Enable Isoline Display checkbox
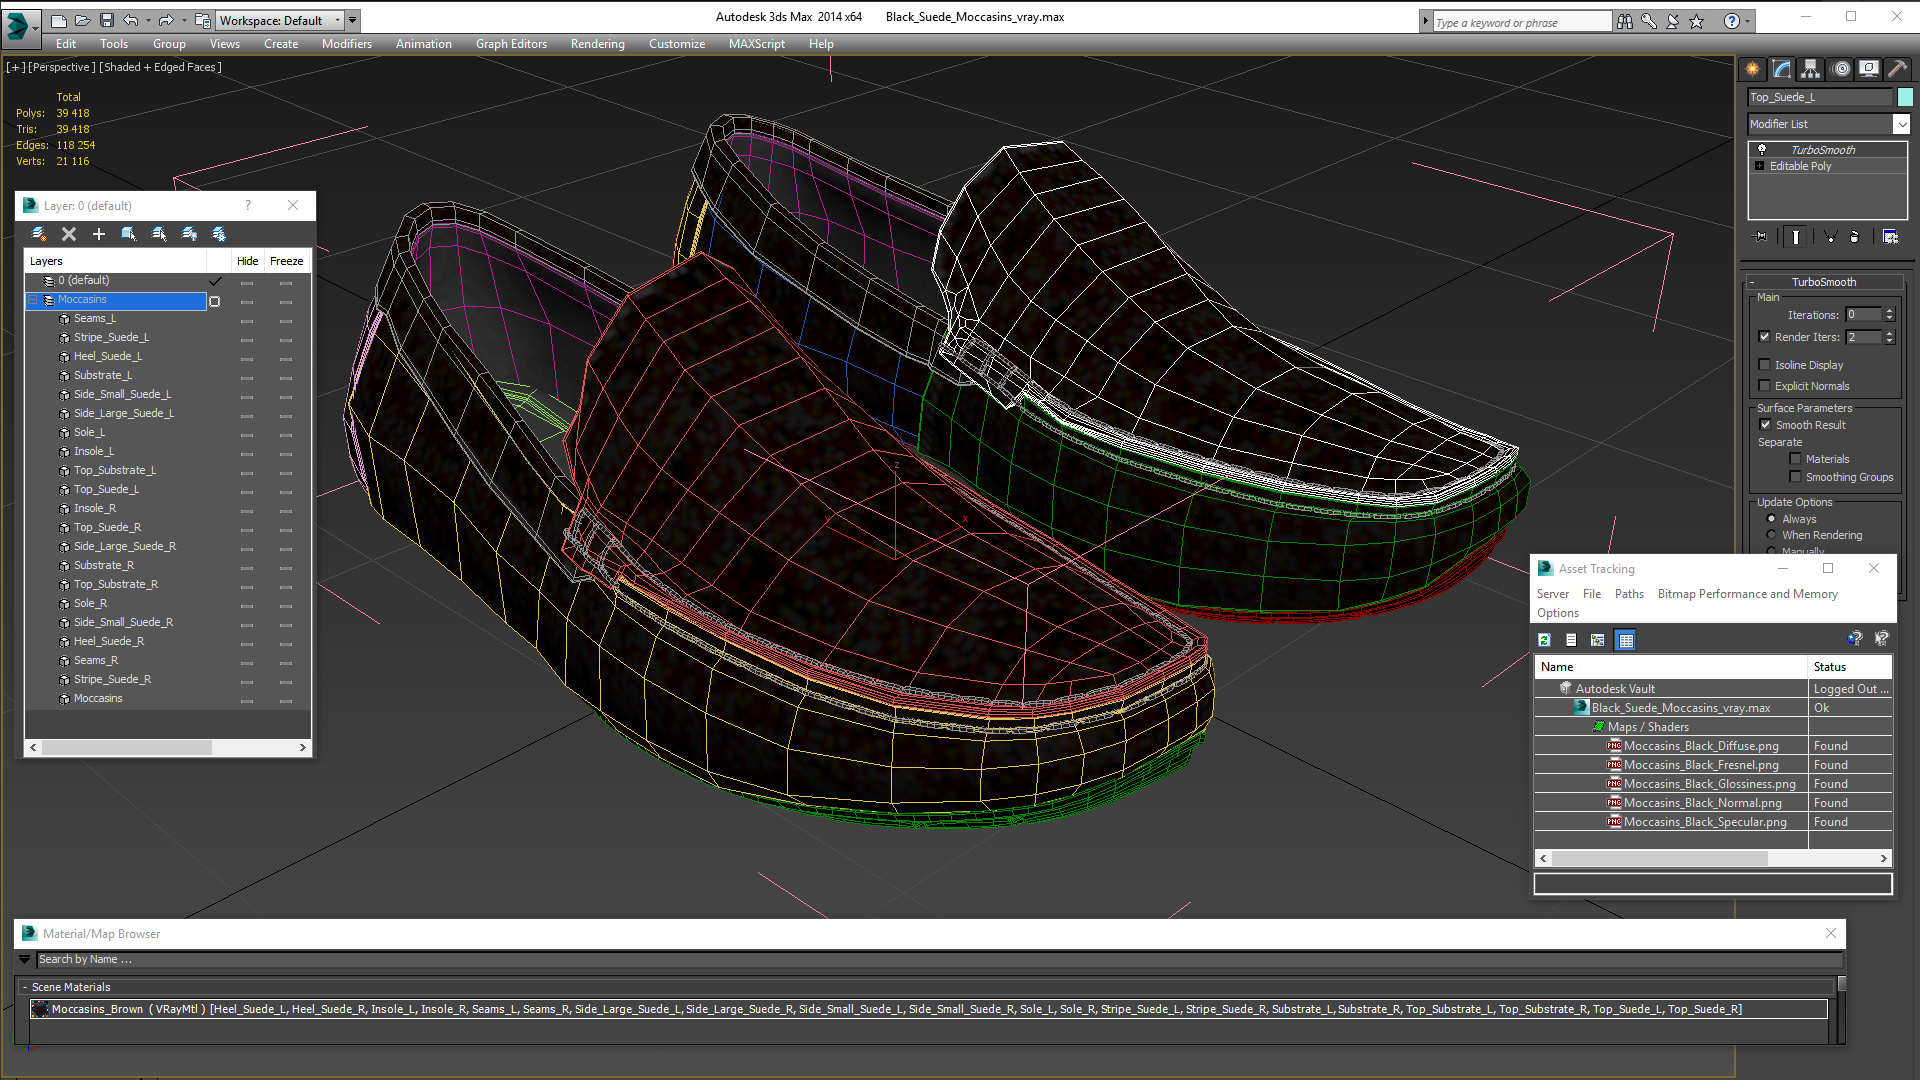The height and width of the screenshot is (1080, 1920). click(x=1765, y=365)
